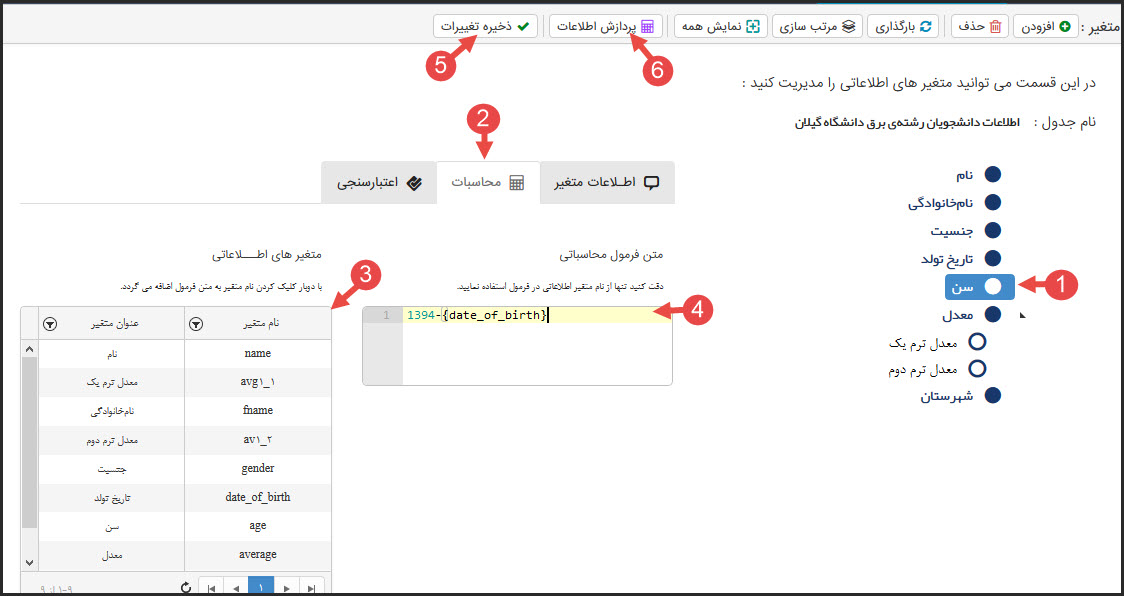Screen dimensions: 1124x596
Task: Click the refresh icon in table pagination
Action: tap(186, 587)
